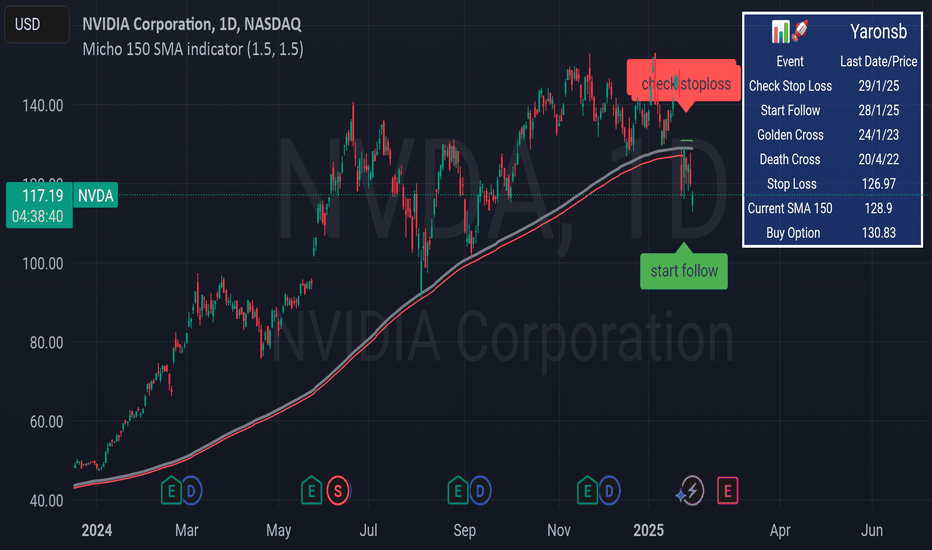Click the Jun time axis label
Viewport: 932px width, 550px height.
coord(872,530)
